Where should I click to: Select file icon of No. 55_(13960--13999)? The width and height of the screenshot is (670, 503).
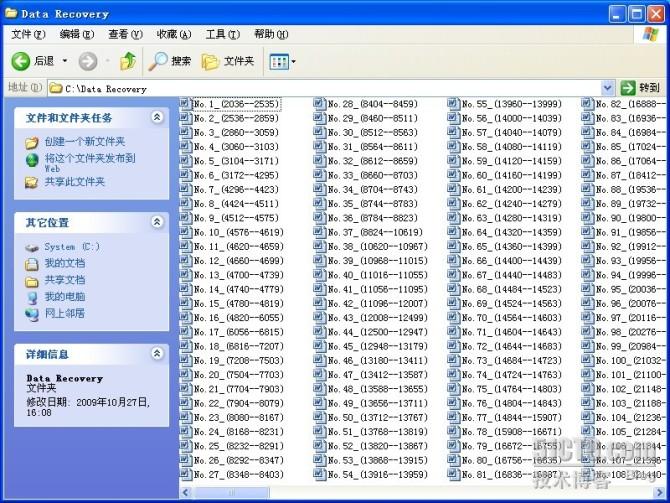[x=453, y=103]
